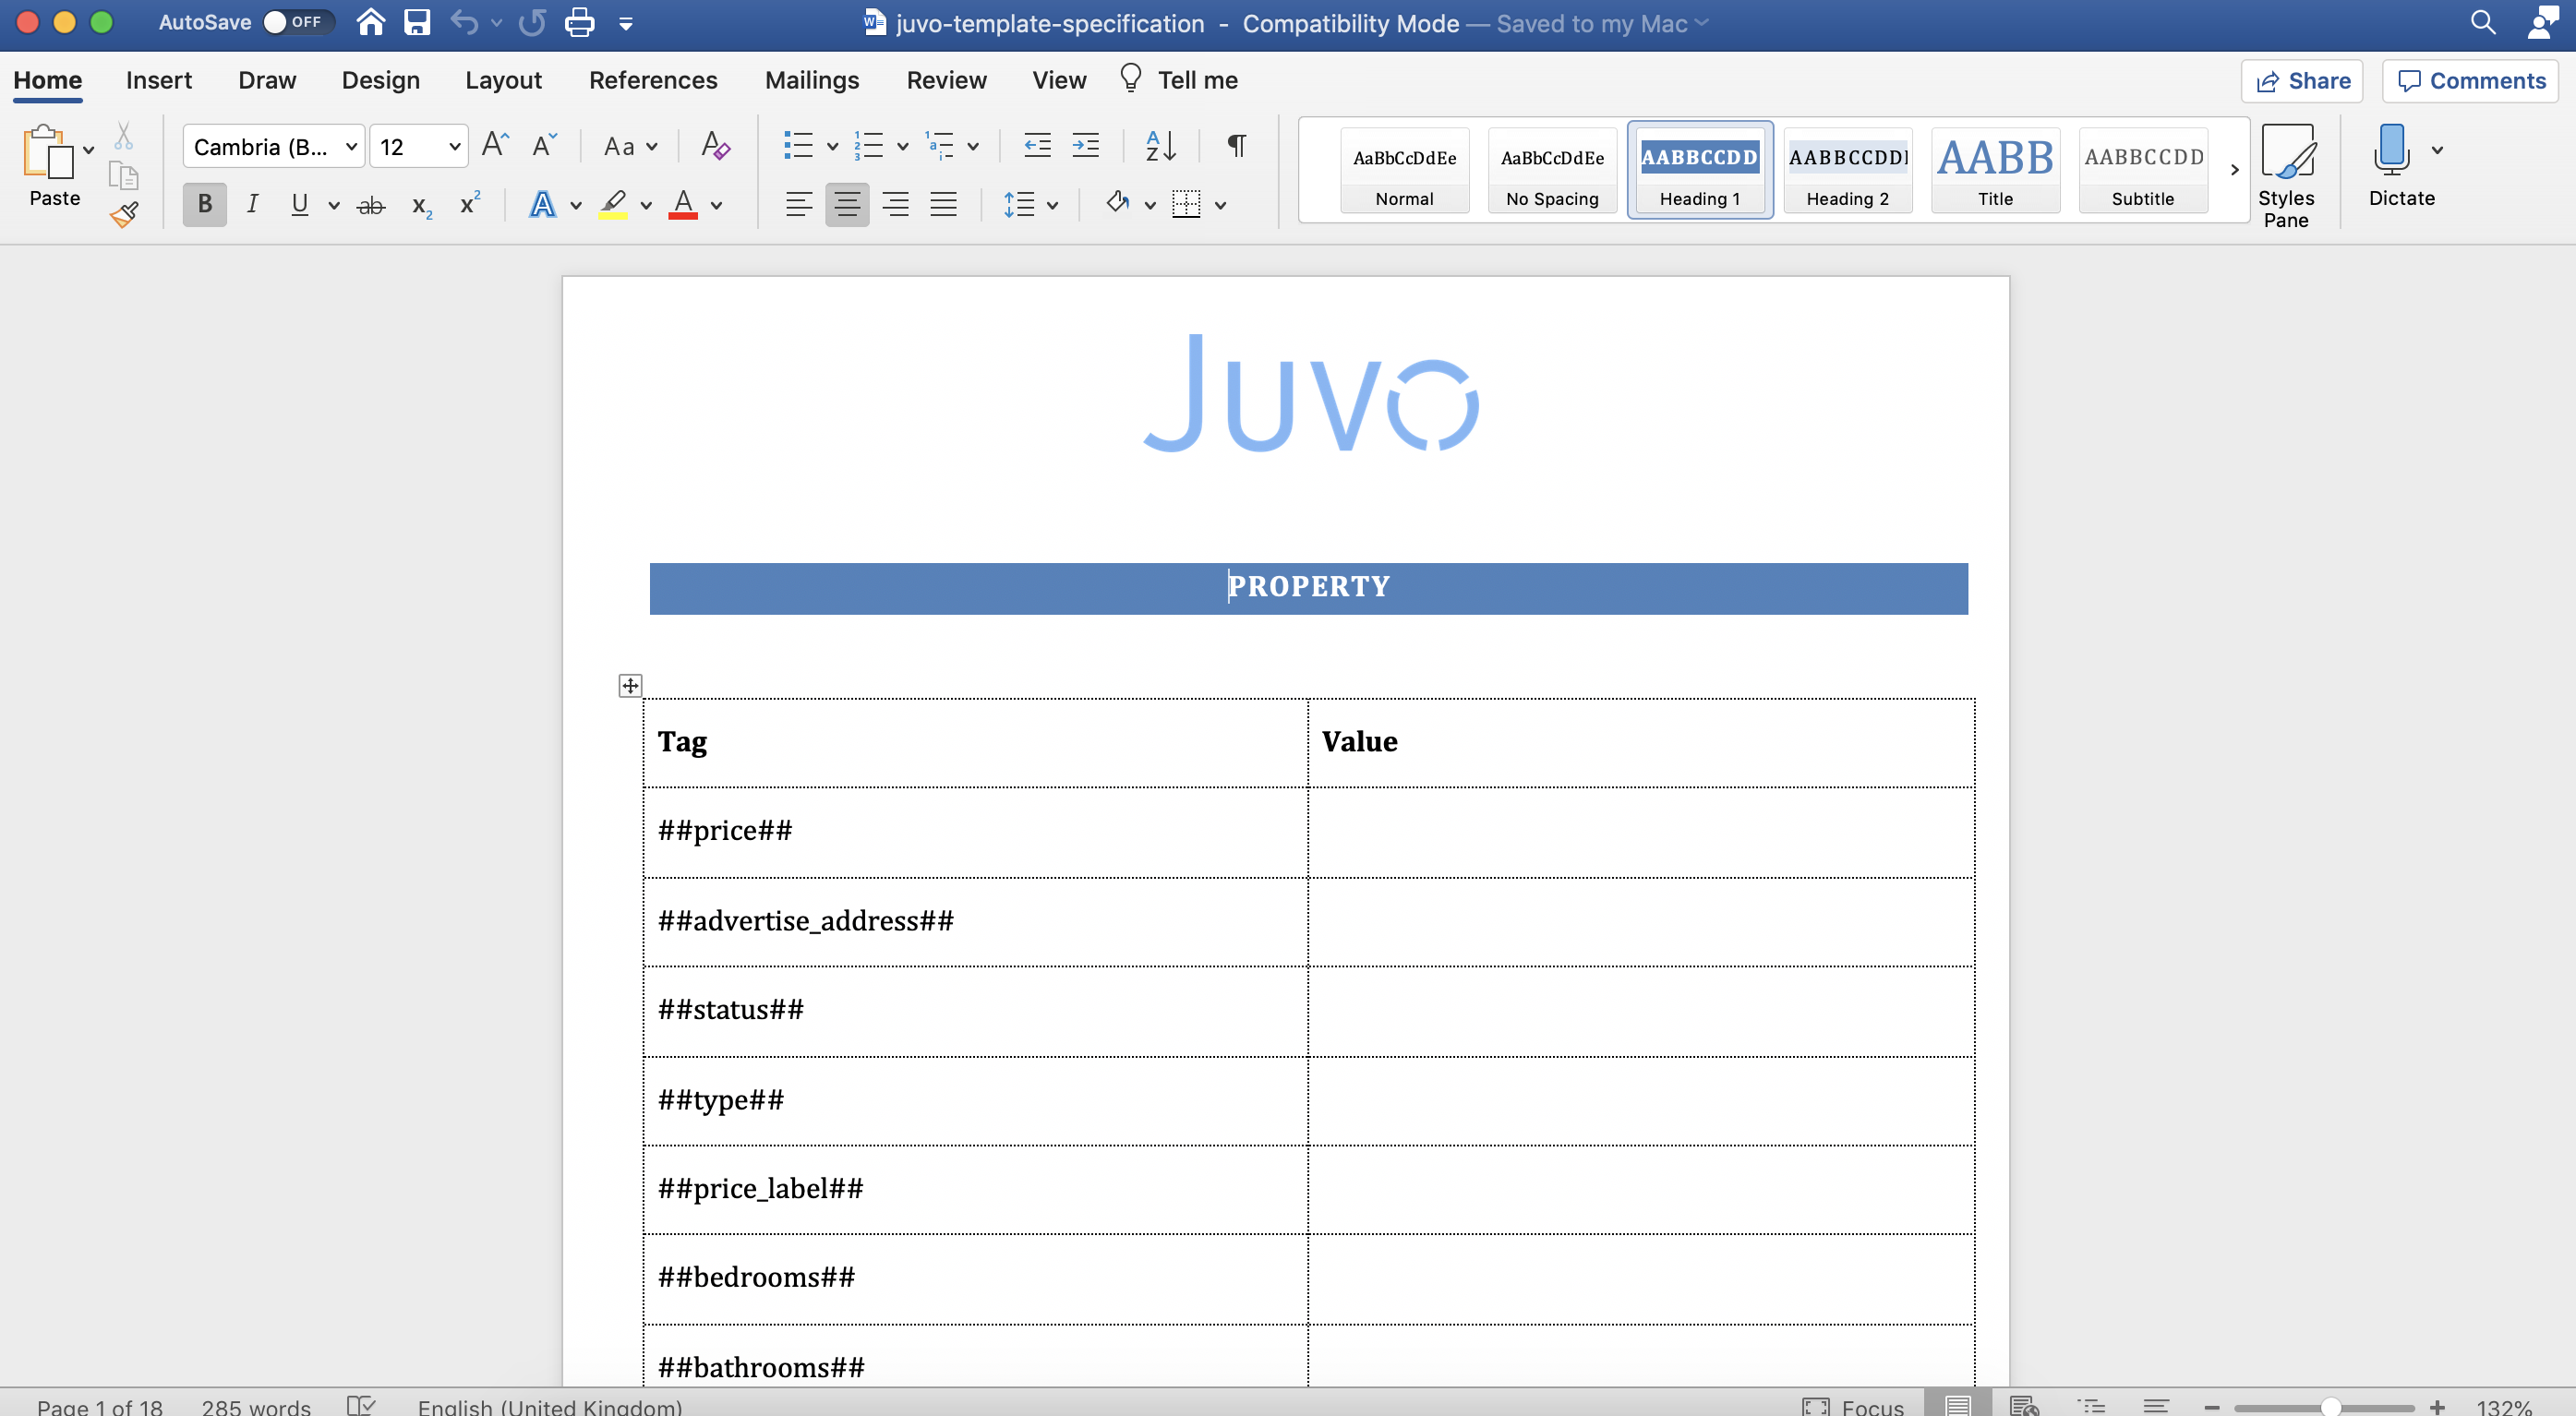Toggle AutoSave switch on
Viewport: 2576px width, 1416px height.
297,22
